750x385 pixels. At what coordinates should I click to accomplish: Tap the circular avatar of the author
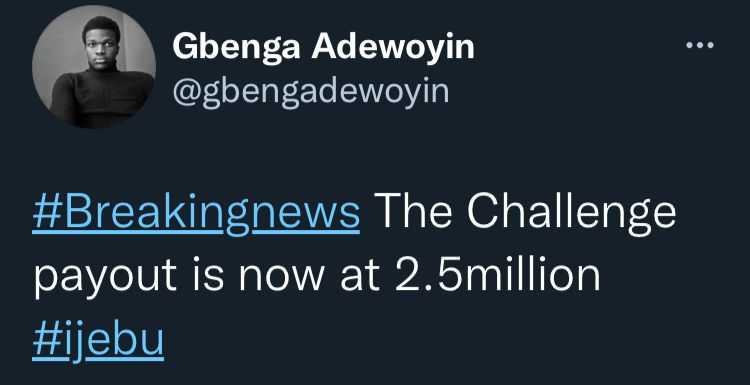tap(94, 66)
